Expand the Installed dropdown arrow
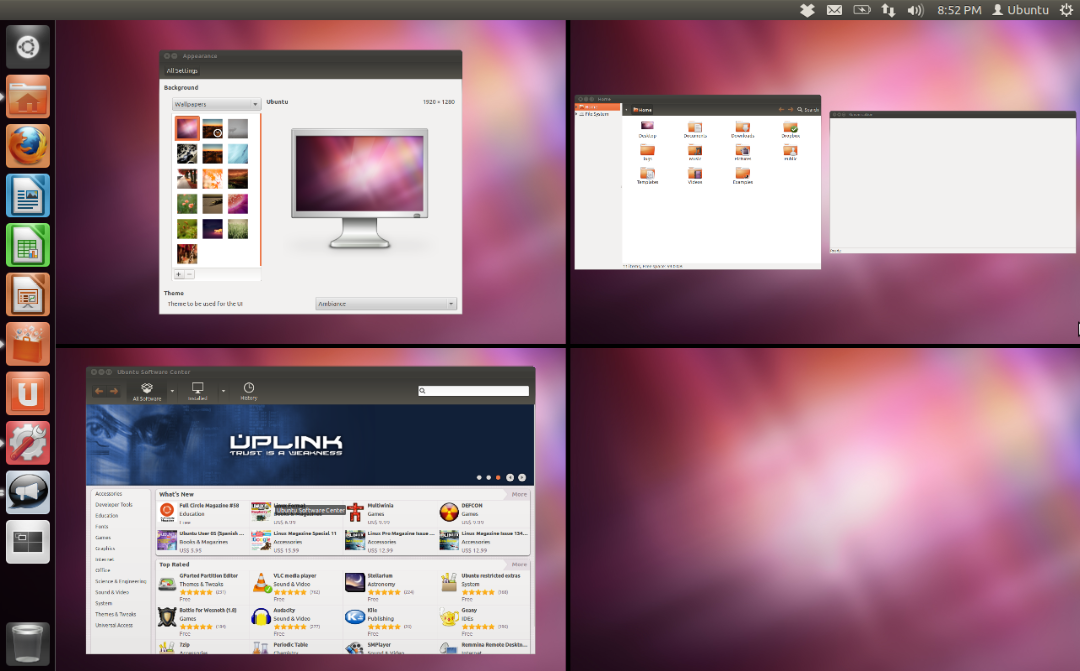Screen dimensions: 1080x671 pyautogui.click(x=223, y=391)
